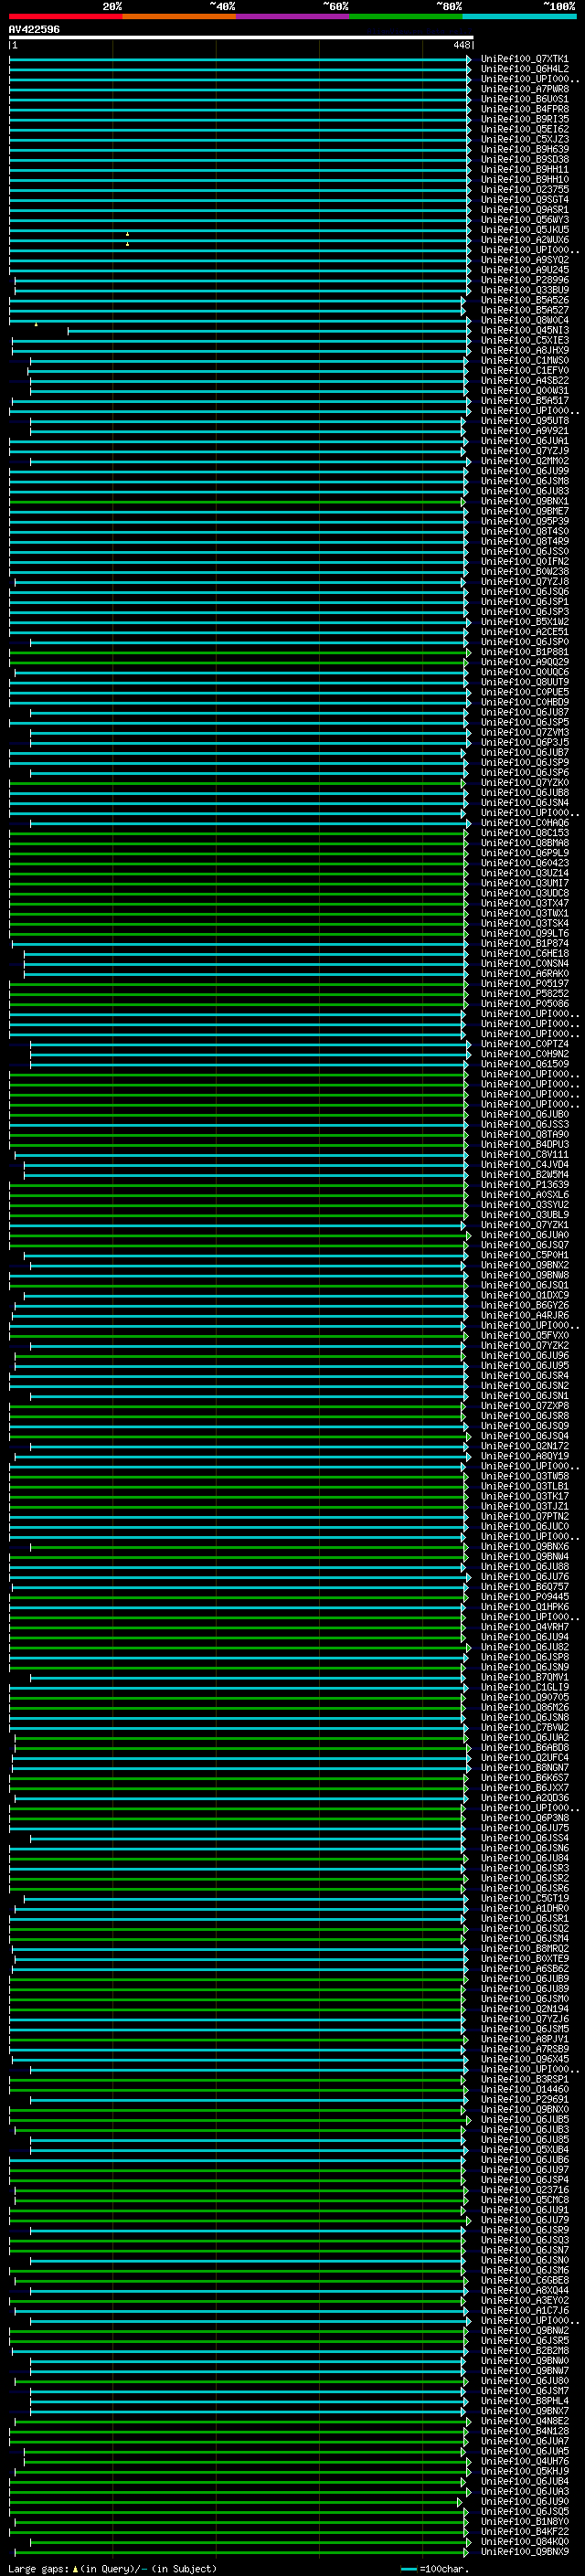
Task: Click hit label UniRef100_C1MWS0
Action: [524, 360]
